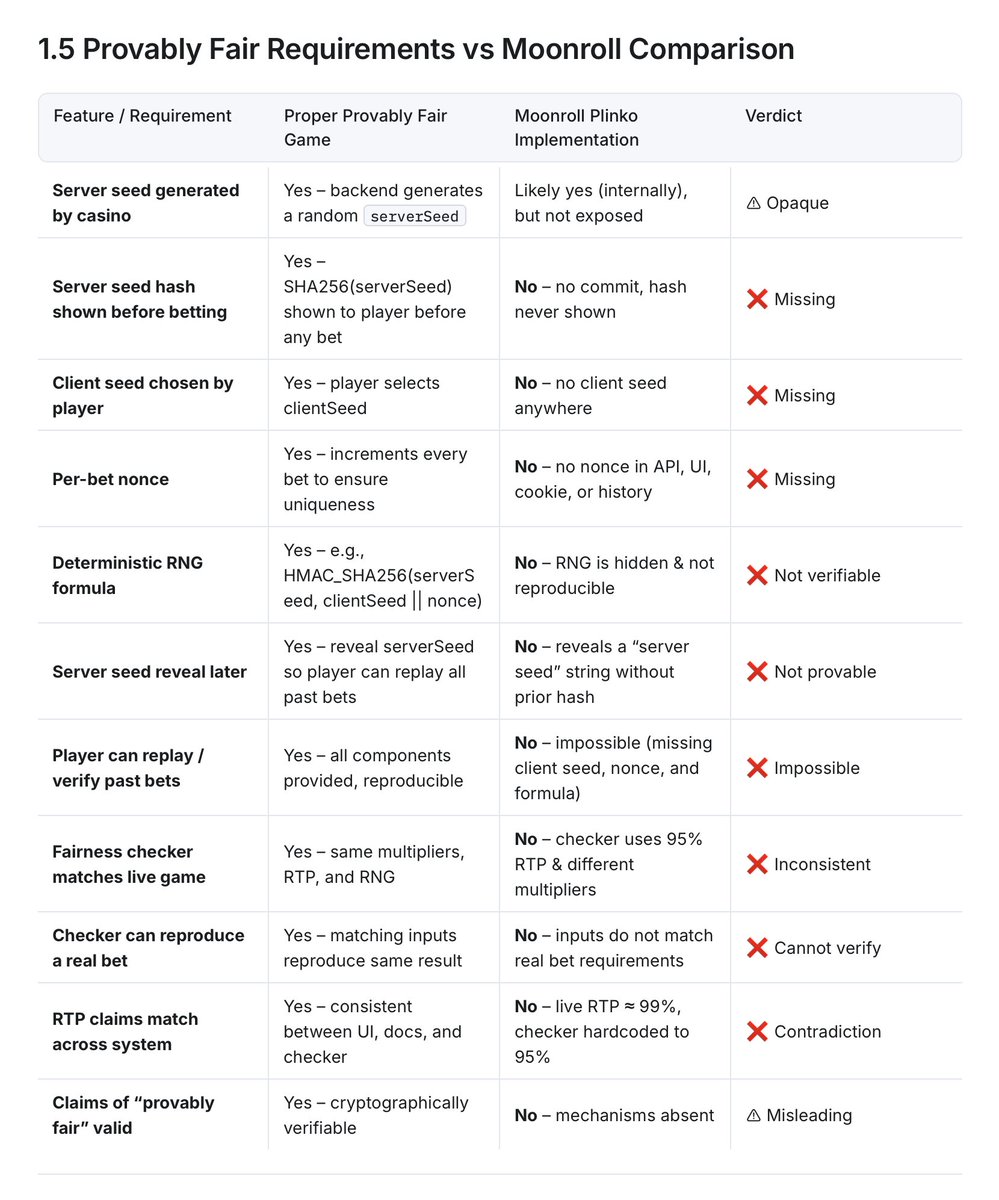Click the warning icon next to Misleading
The image size is (999, 1200).
click(x=753, y=1115)
